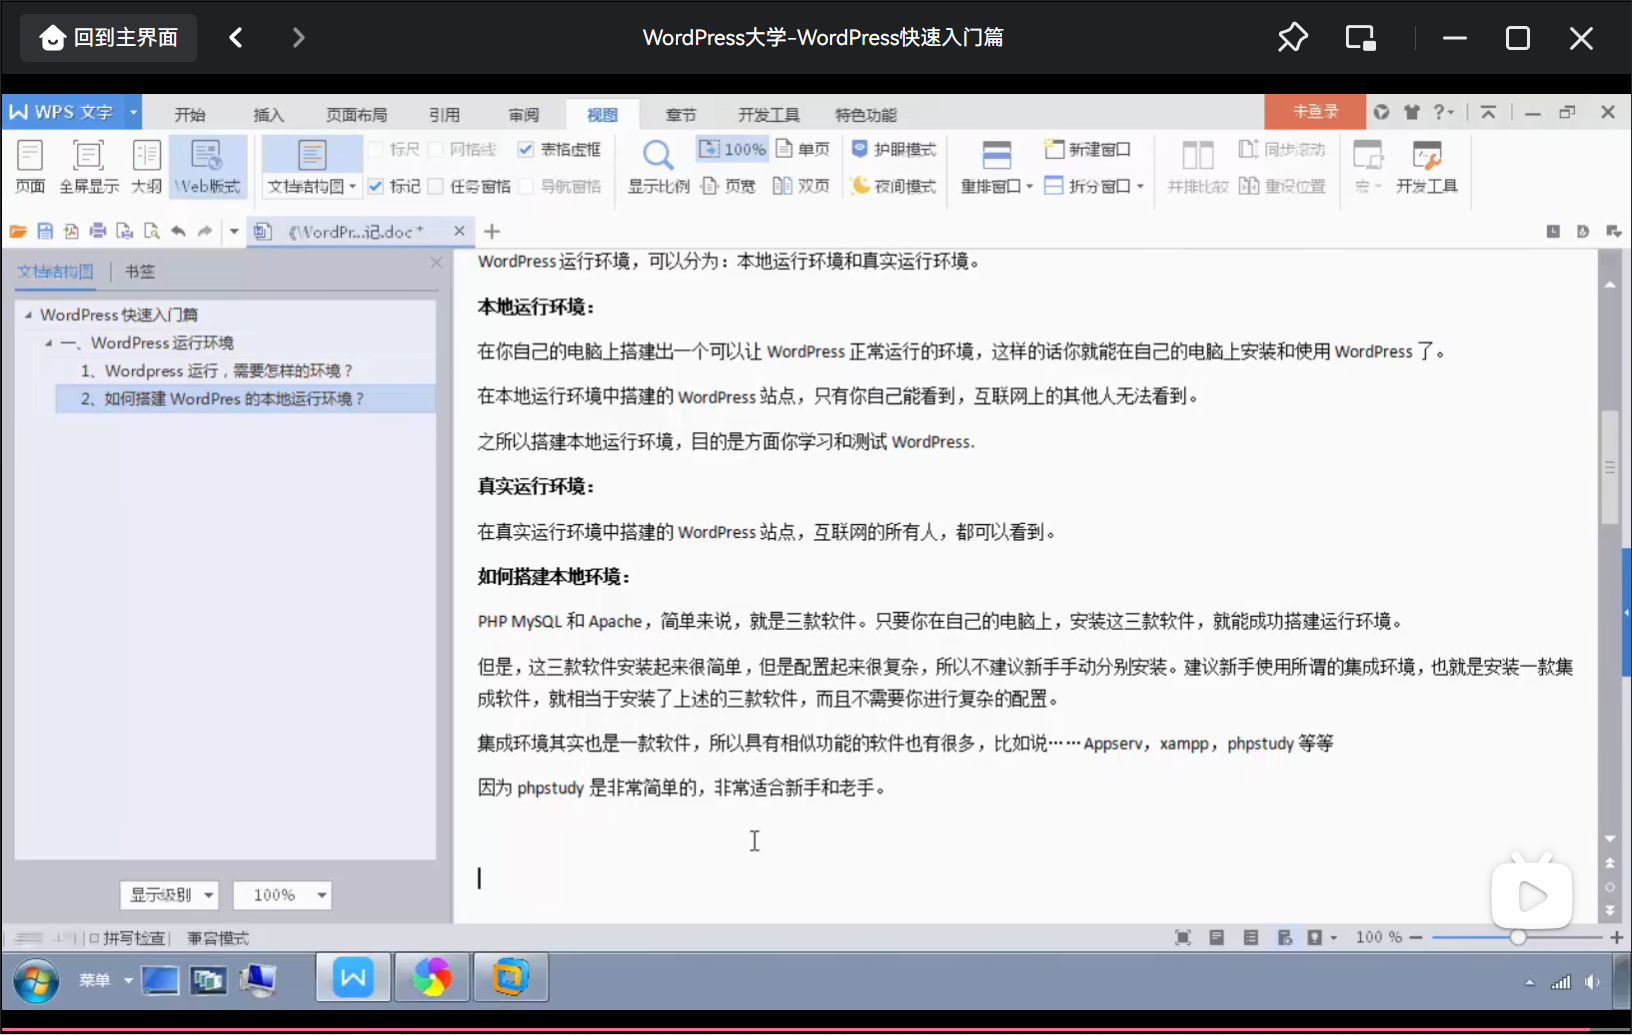Open the split window dropdown (拆分窗口)

[1094, 186]
